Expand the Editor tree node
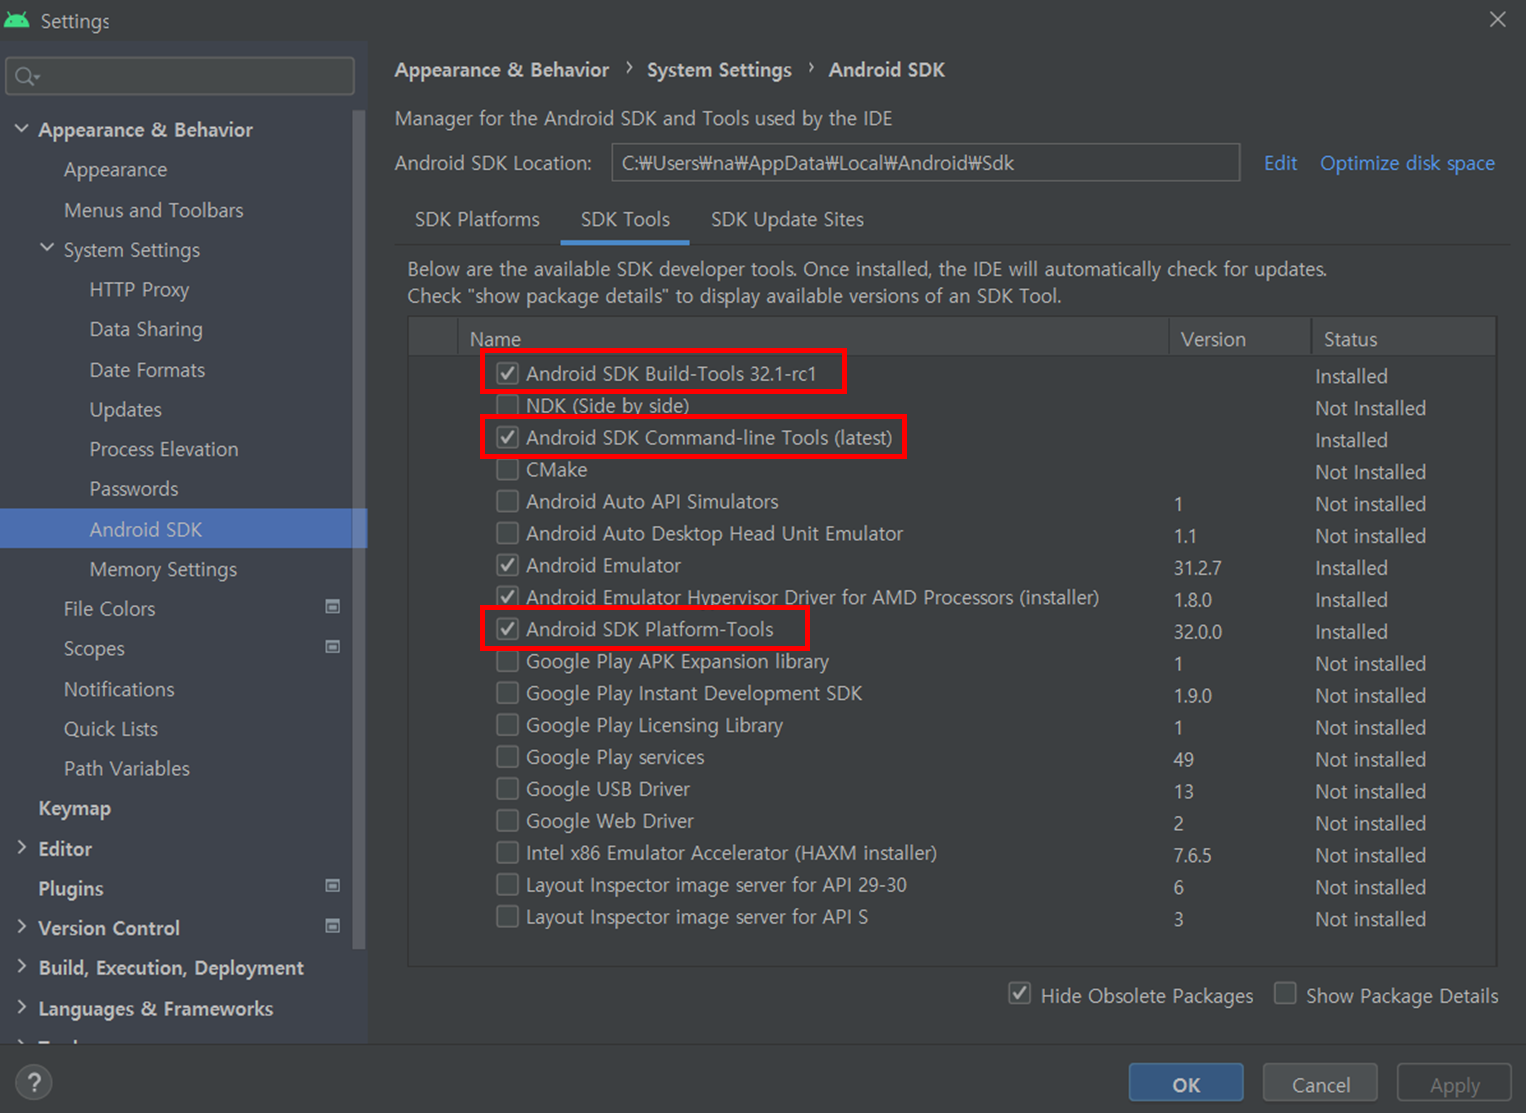Screen dimensions: 1526x1113 [x=21, y=847]
